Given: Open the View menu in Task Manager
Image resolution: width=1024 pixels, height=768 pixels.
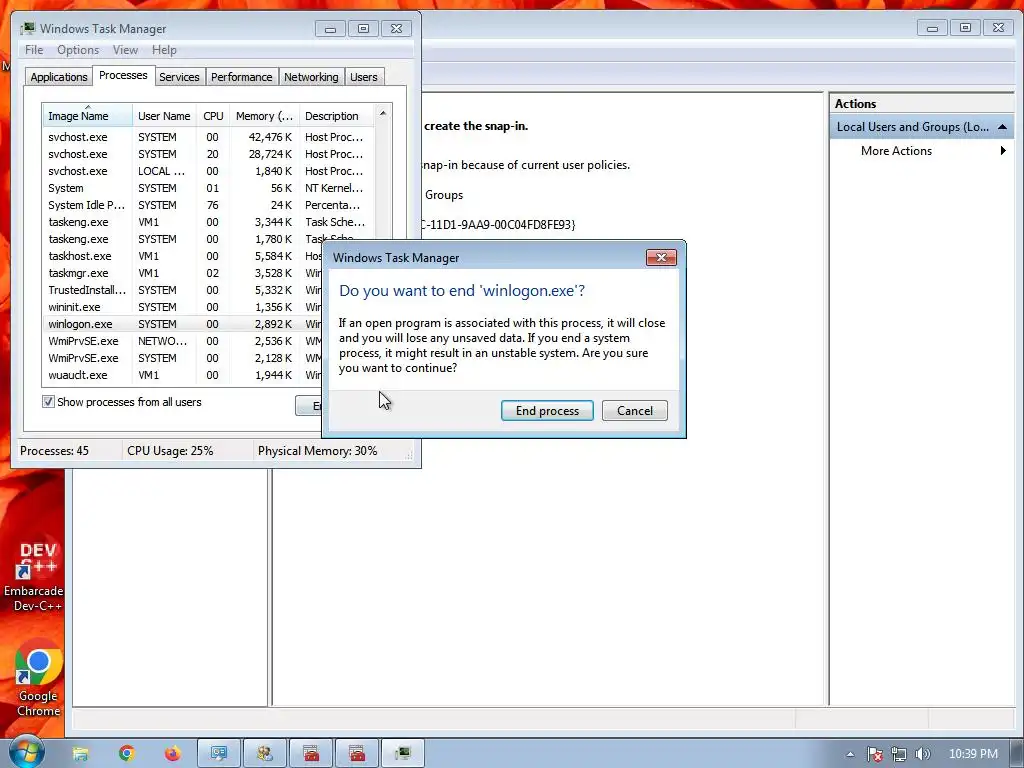Looking at the screenshot, I should point(125,50).
